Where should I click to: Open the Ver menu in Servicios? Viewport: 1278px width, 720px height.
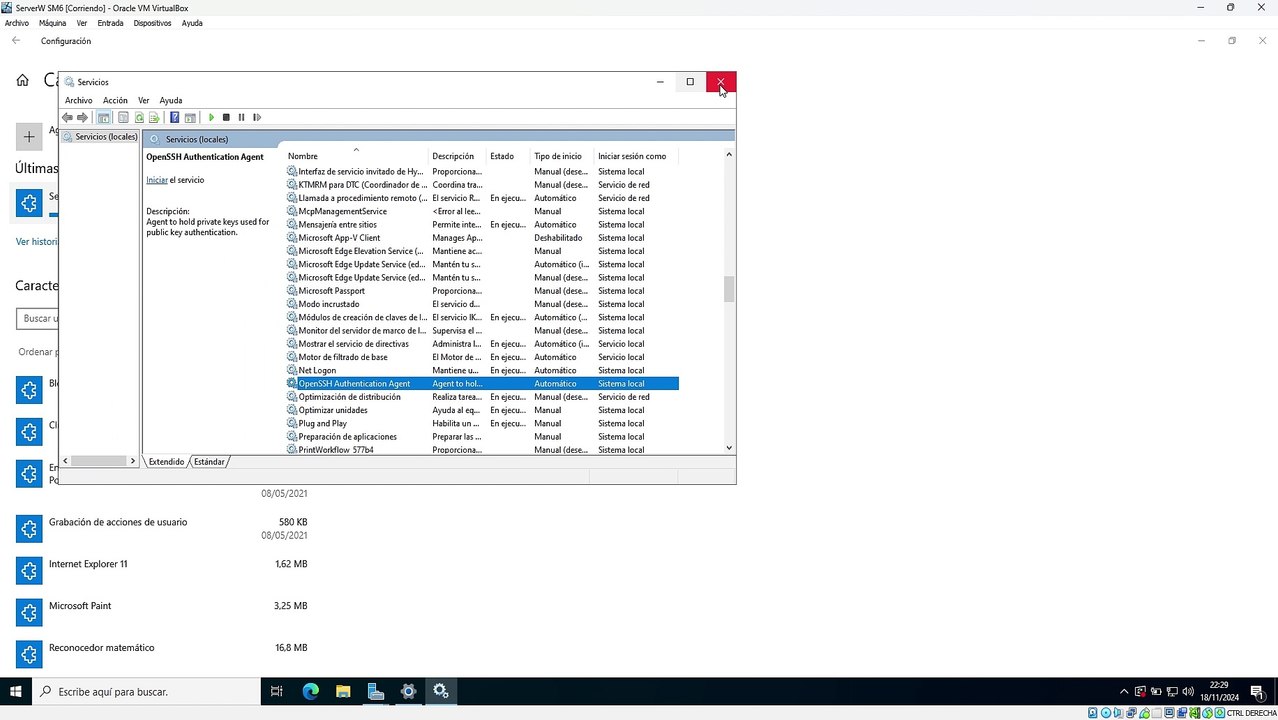[x=144, y=100]
